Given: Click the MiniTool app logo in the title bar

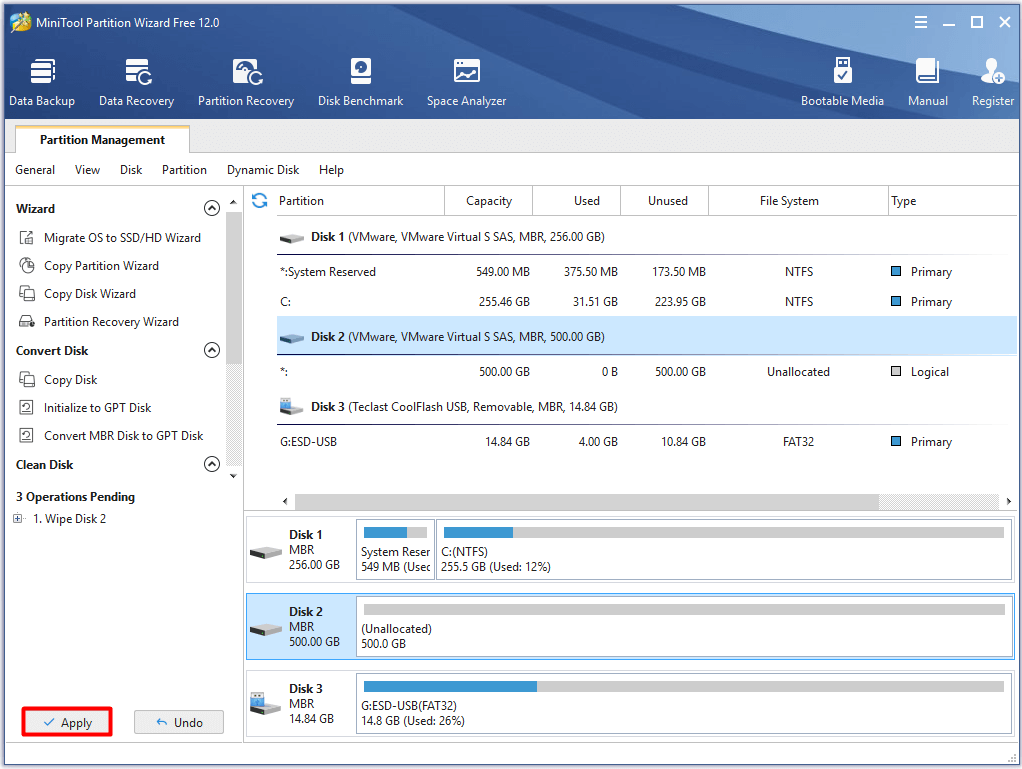Looking at the screenshot, I should (x=21, y=22).
